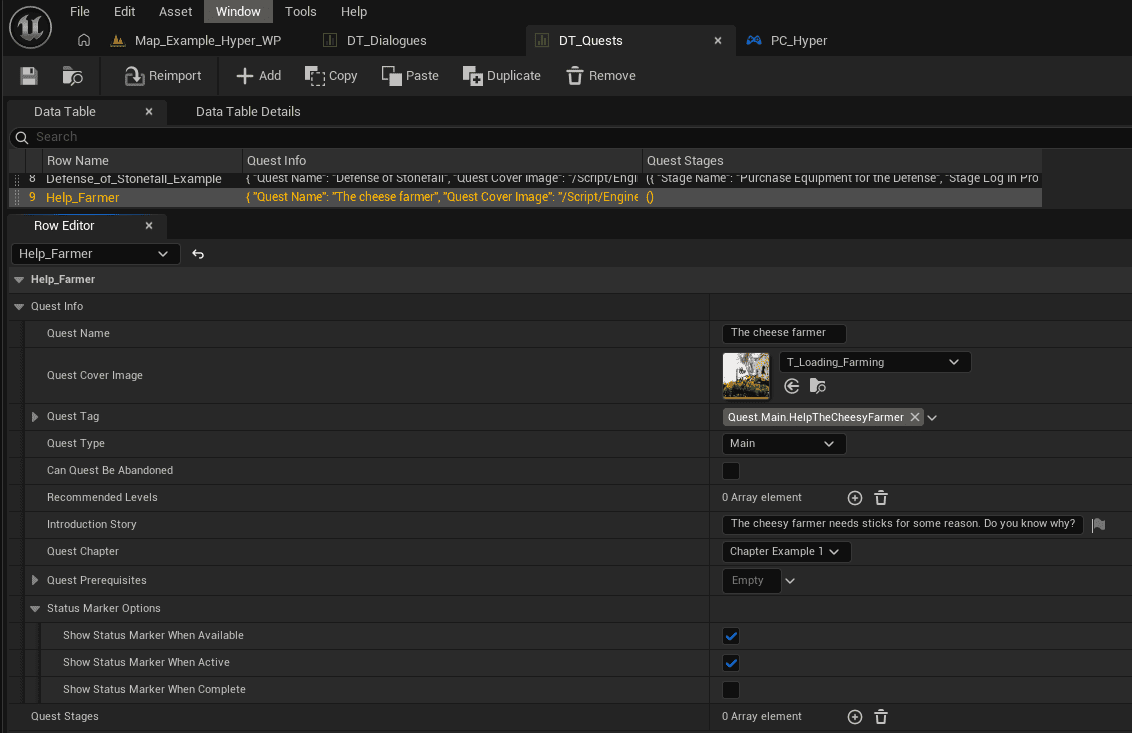Save the data table with the floppy icon
Screen dimensions: 1132x733
coord(29,76)
